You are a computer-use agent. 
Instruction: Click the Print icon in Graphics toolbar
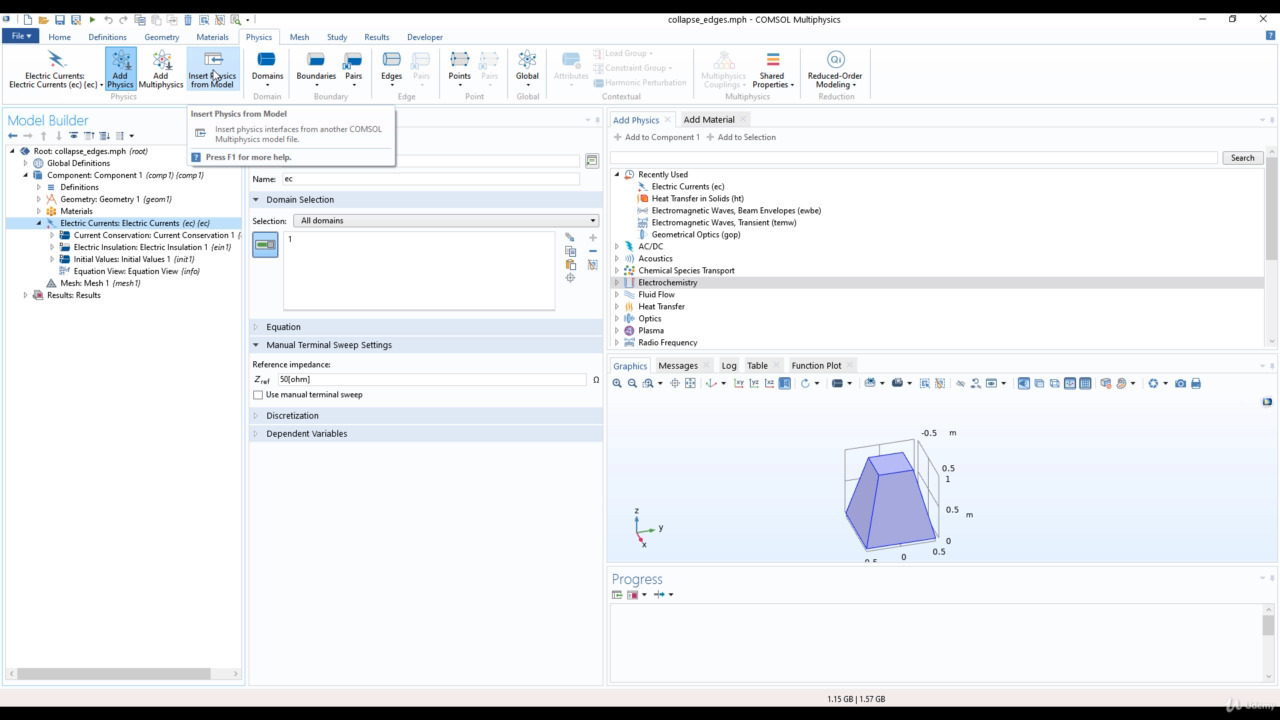tap(1196, 383)
